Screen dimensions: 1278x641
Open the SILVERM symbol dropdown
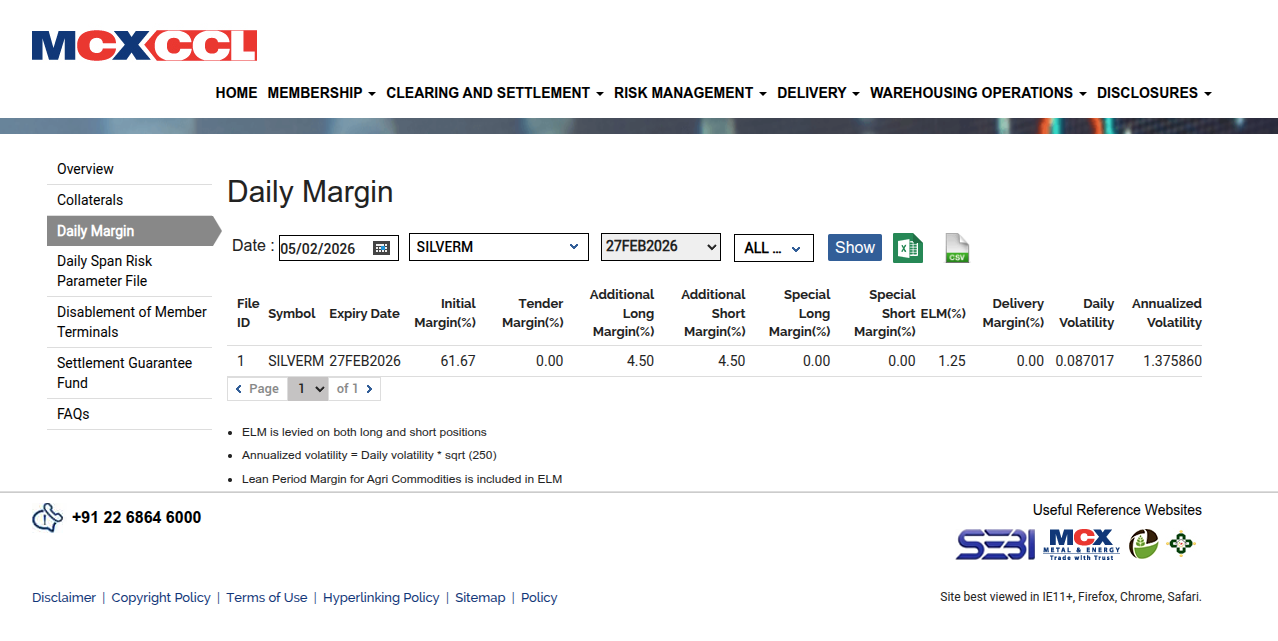[498, 247]
